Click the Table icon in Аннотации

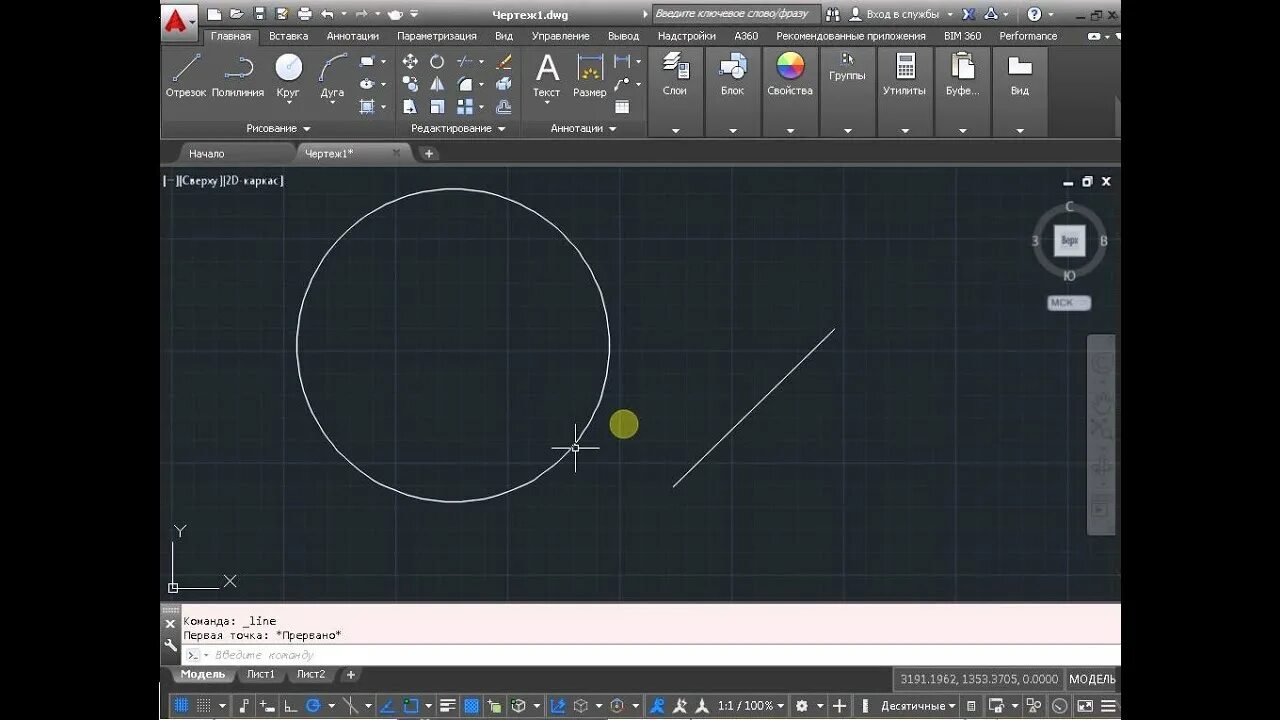coord(622,106)
